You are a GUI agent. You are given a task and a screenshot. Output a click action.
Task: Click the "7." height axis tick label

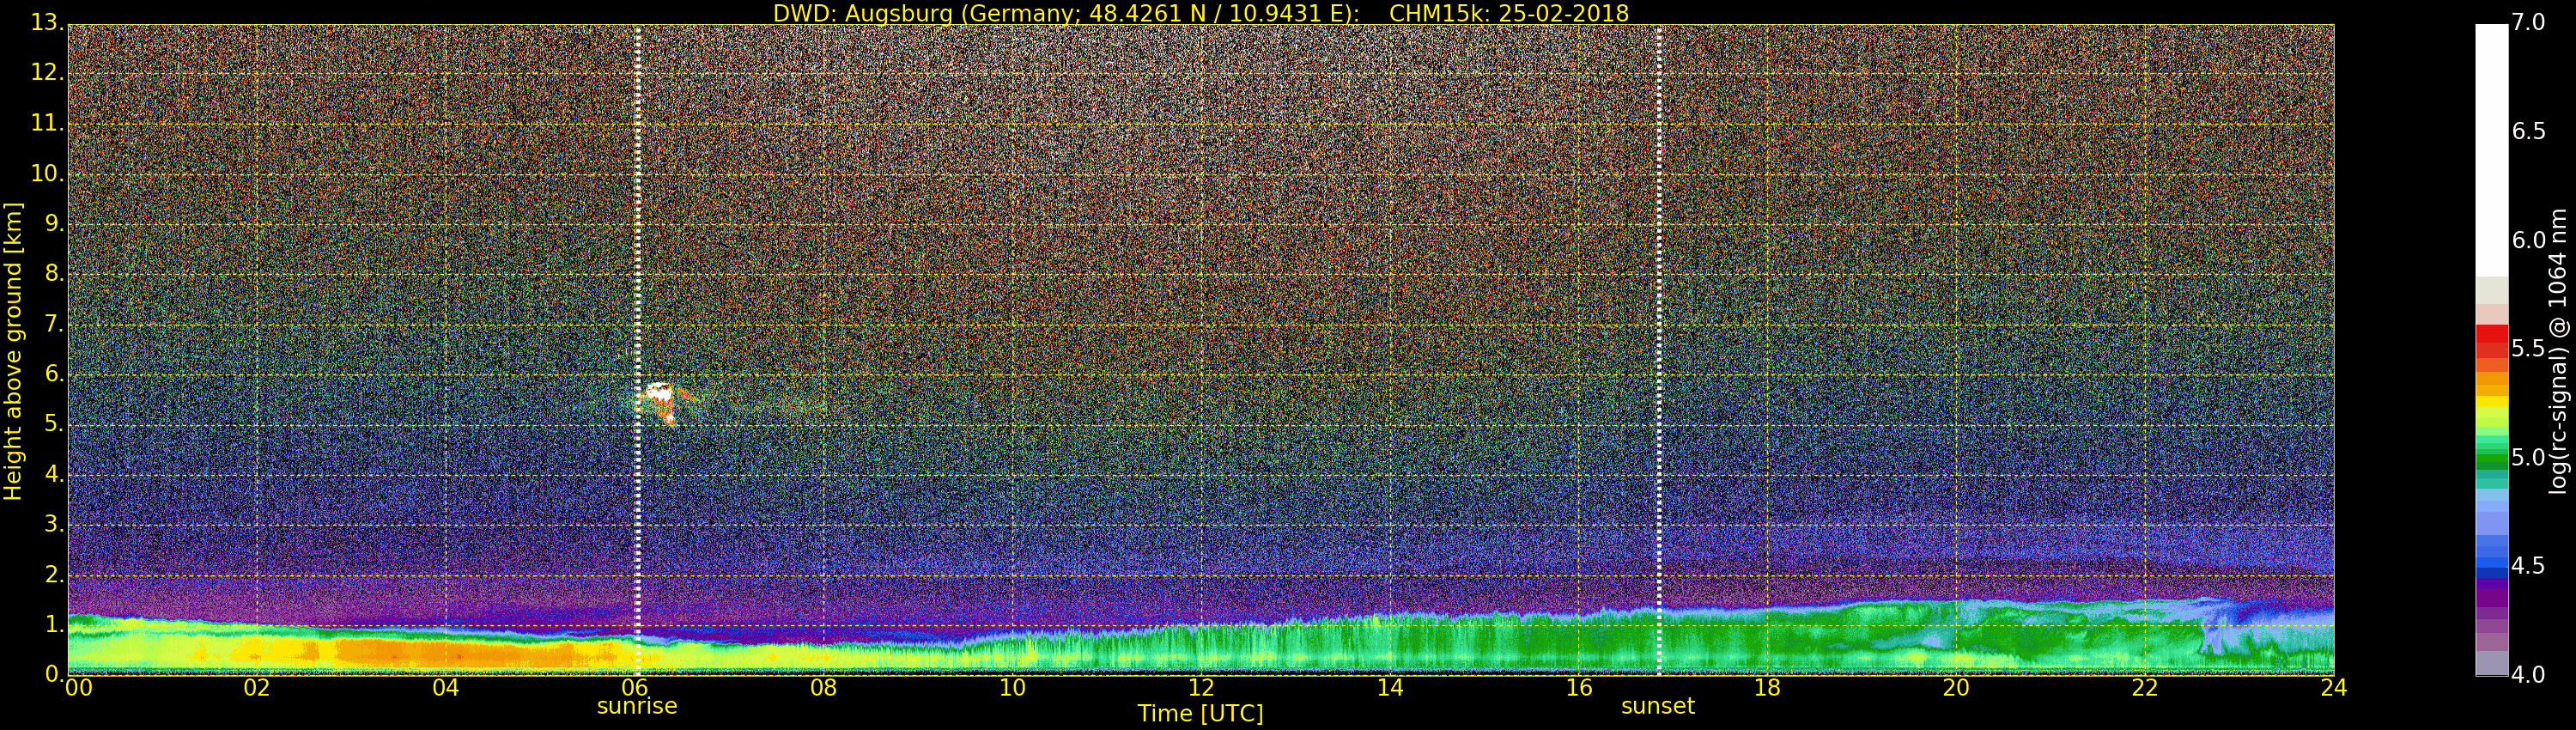[55, 324]
